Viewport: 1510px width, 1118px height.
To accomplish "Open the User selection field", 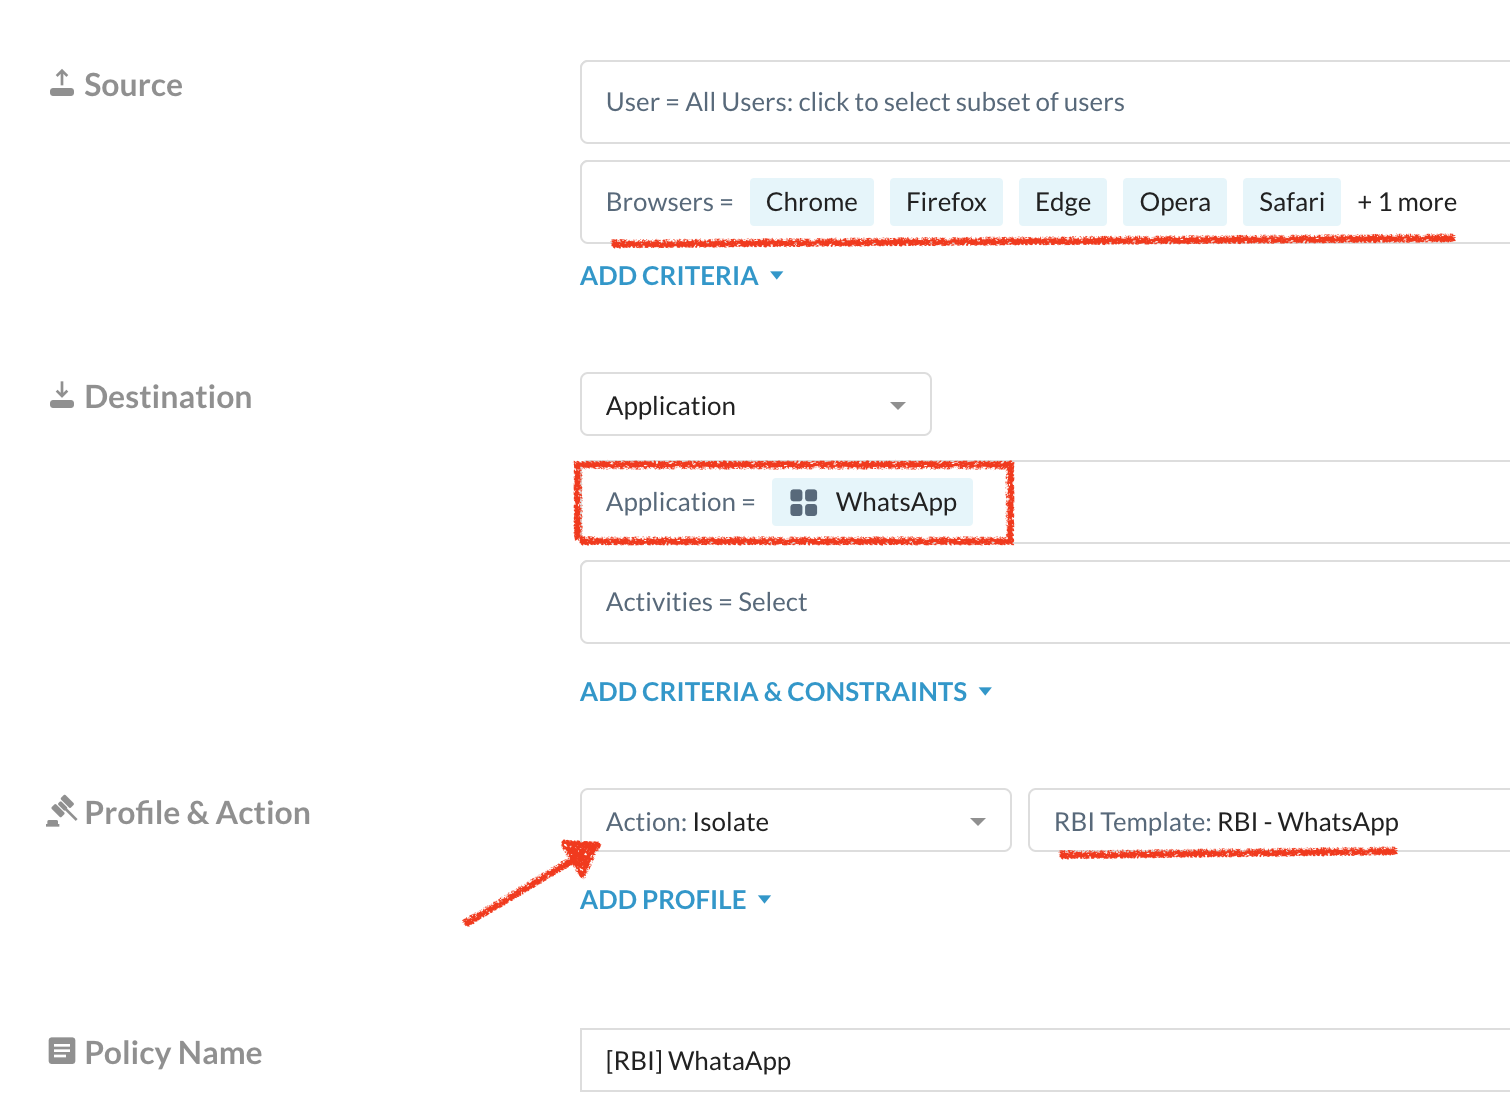I will coord(1045,102).
